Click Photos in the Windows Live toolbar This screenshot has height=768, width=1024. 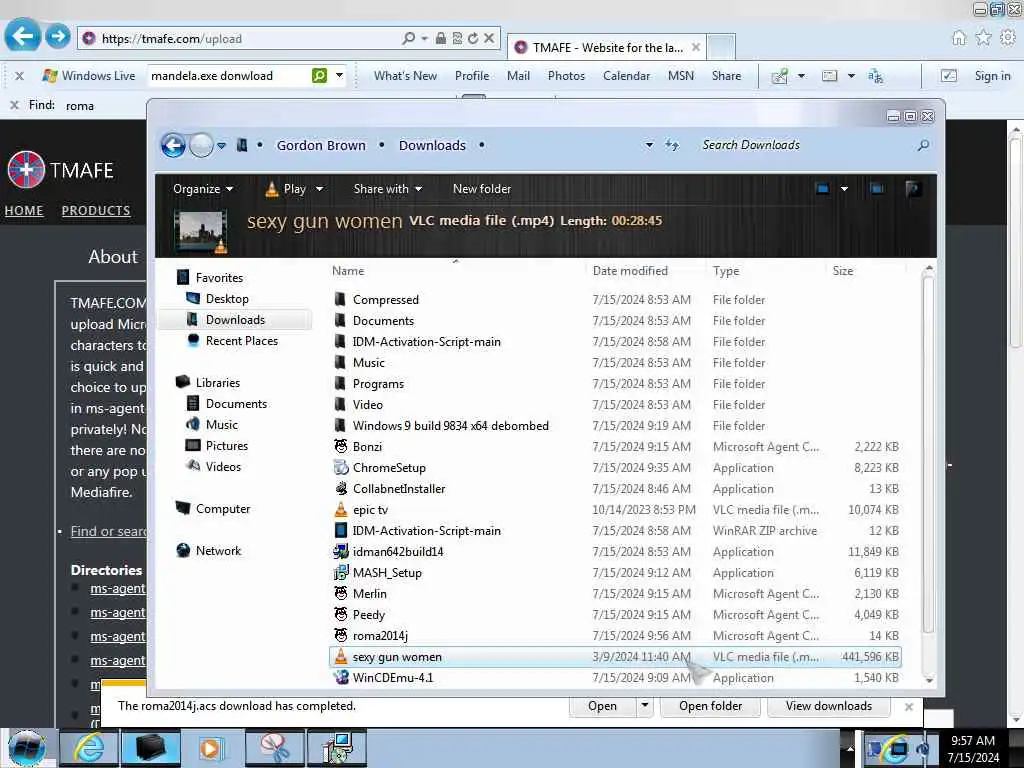(566, 76)
